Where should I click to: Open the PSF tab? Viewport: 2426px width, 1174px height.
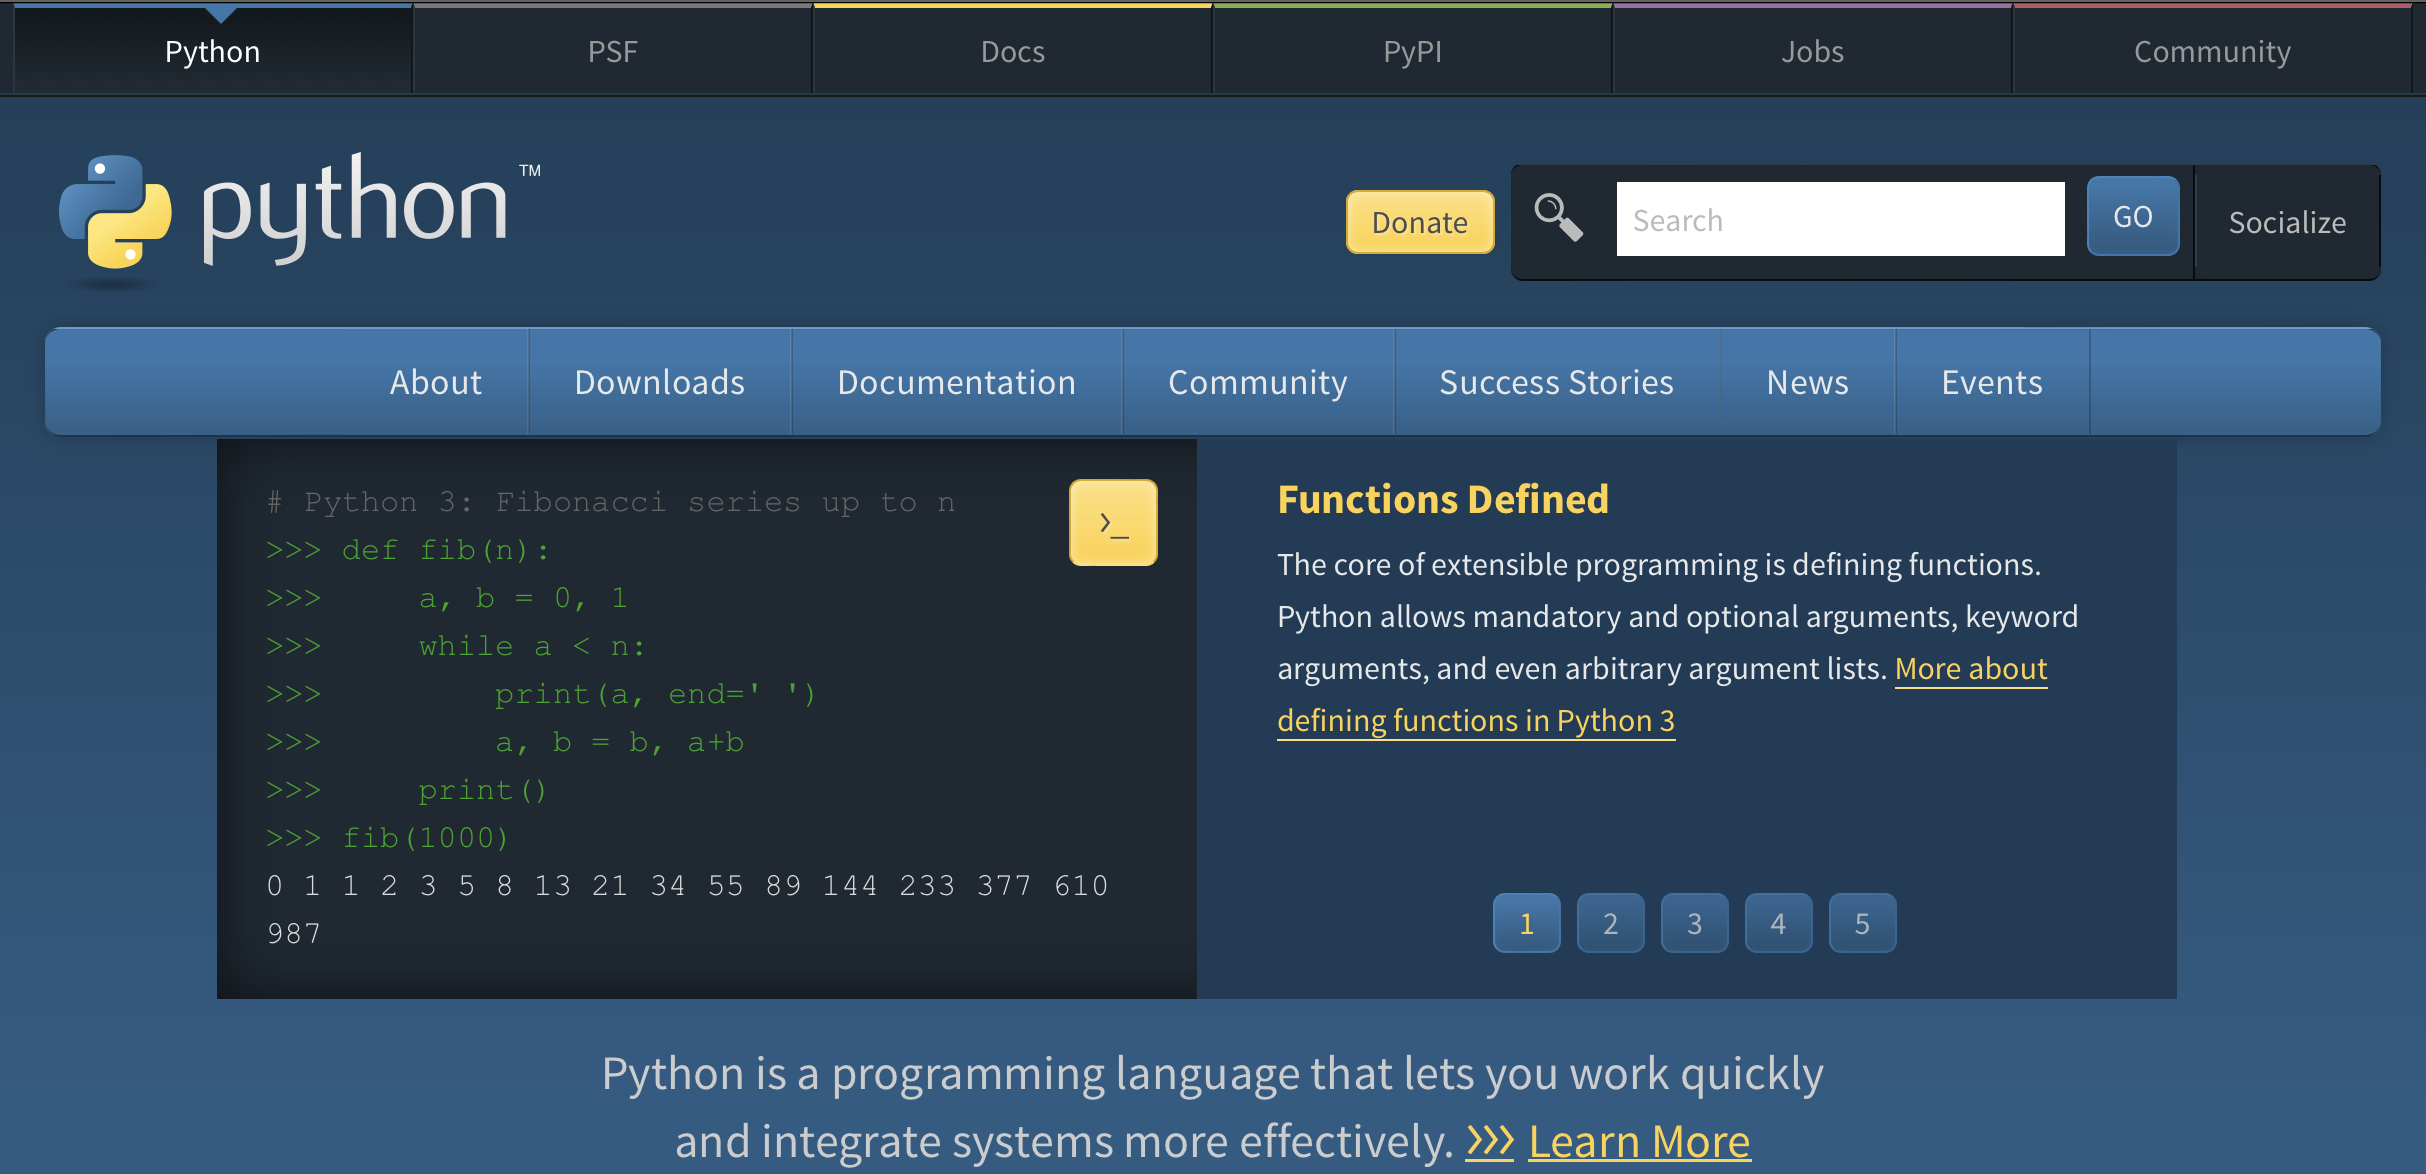[x=612, y=51]
